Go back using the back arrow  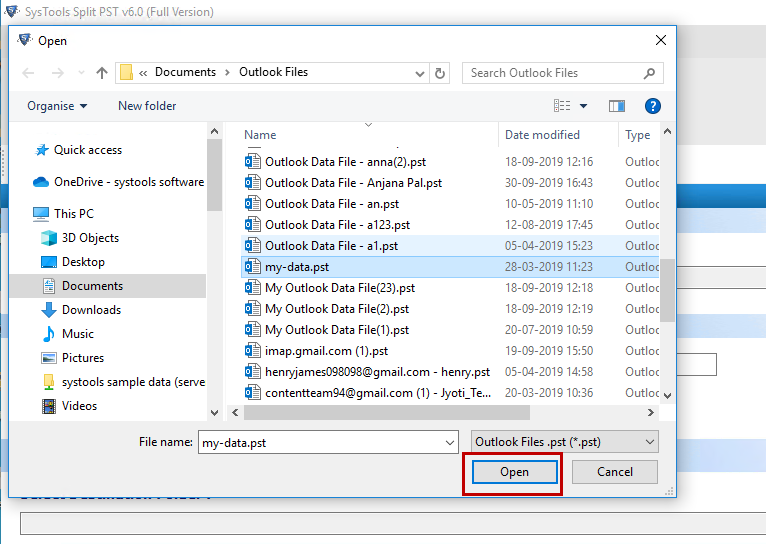pos(28,73)
